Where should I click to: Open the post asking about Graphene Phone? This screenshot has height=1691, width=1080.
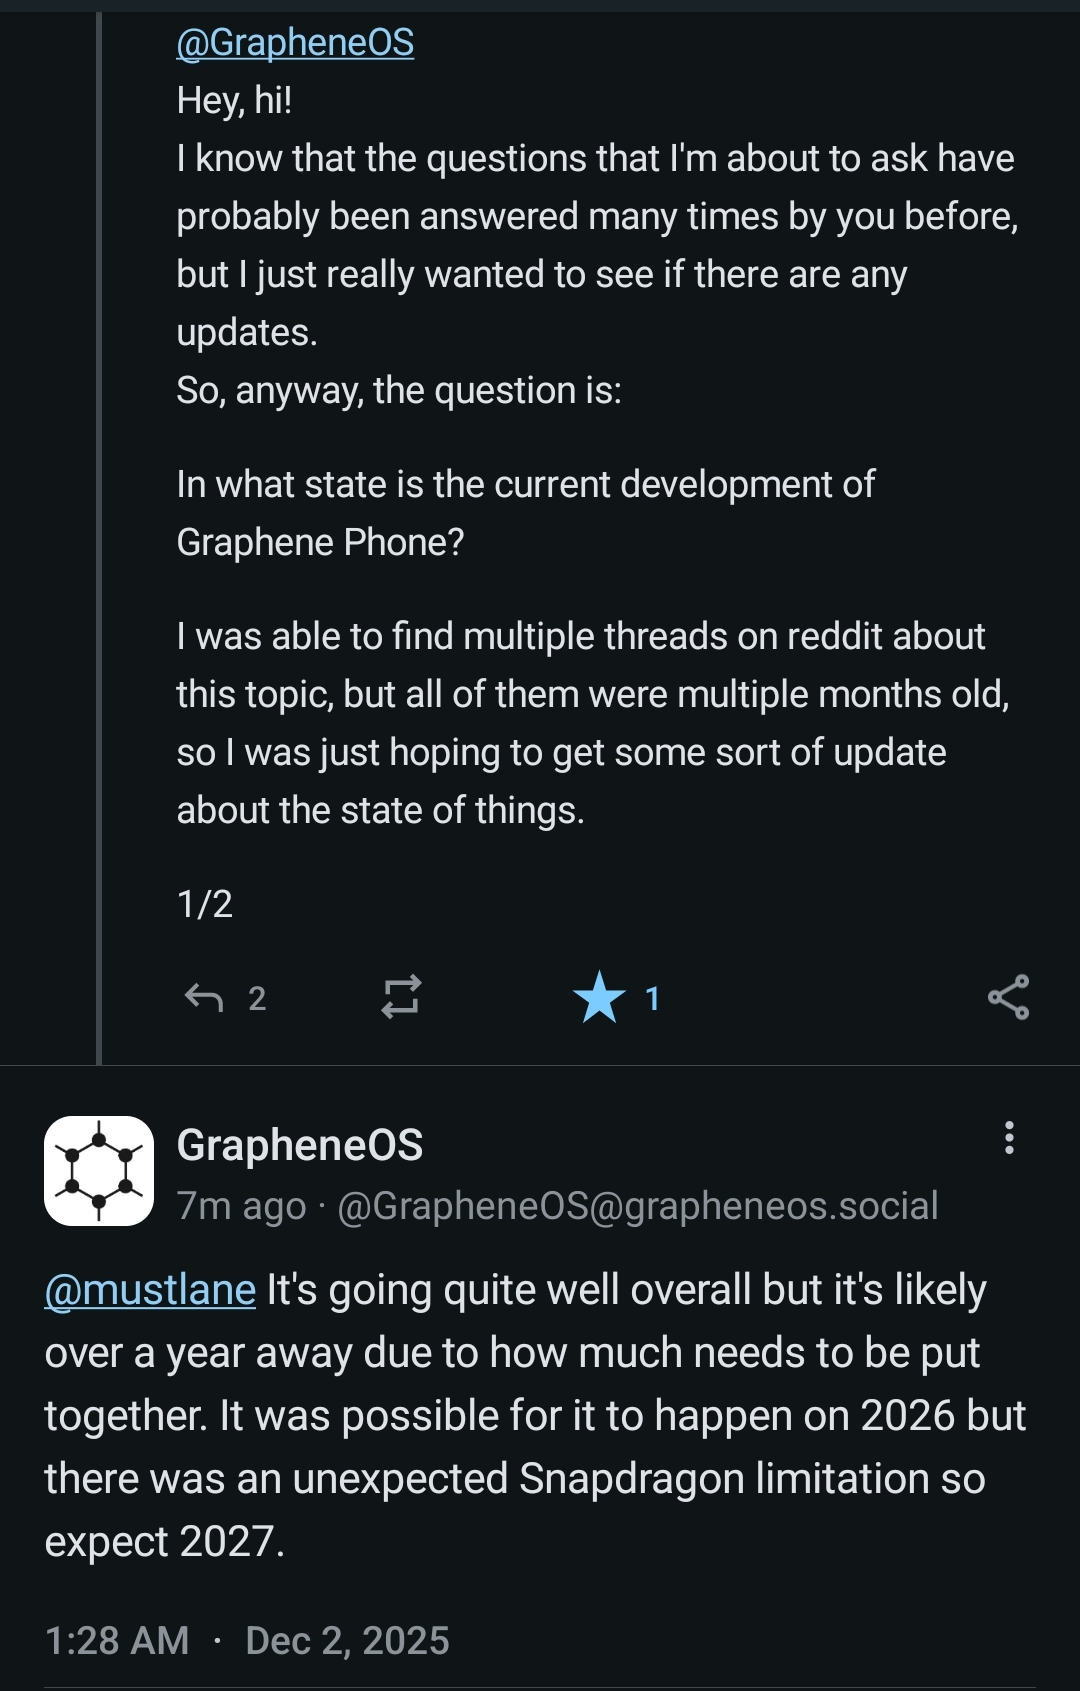pyautogui.click(x=525, y=513)
